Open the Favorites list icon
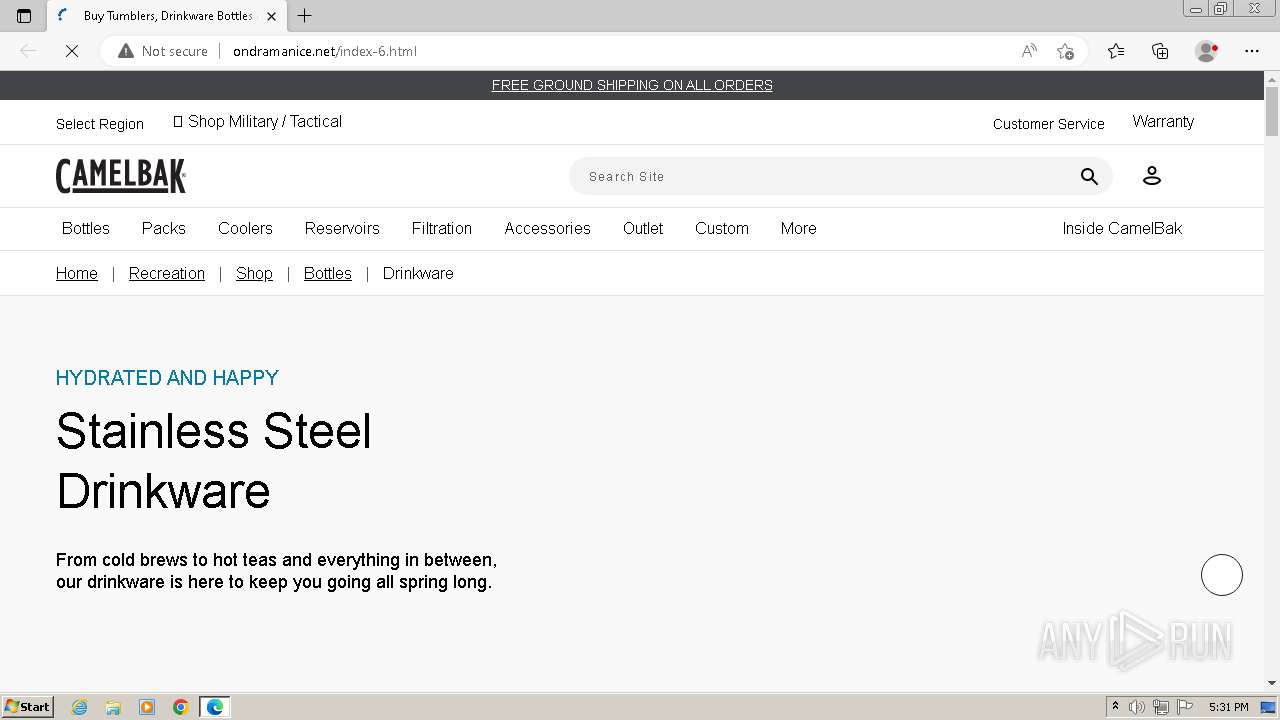1280x720 pixels. click(1116, 51)
